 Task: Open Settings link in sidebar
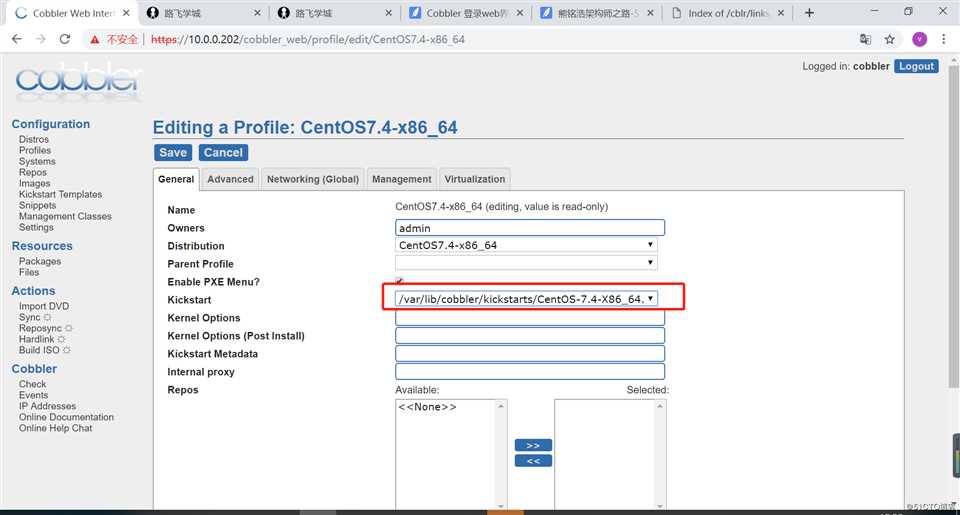[x=36, y=228]
